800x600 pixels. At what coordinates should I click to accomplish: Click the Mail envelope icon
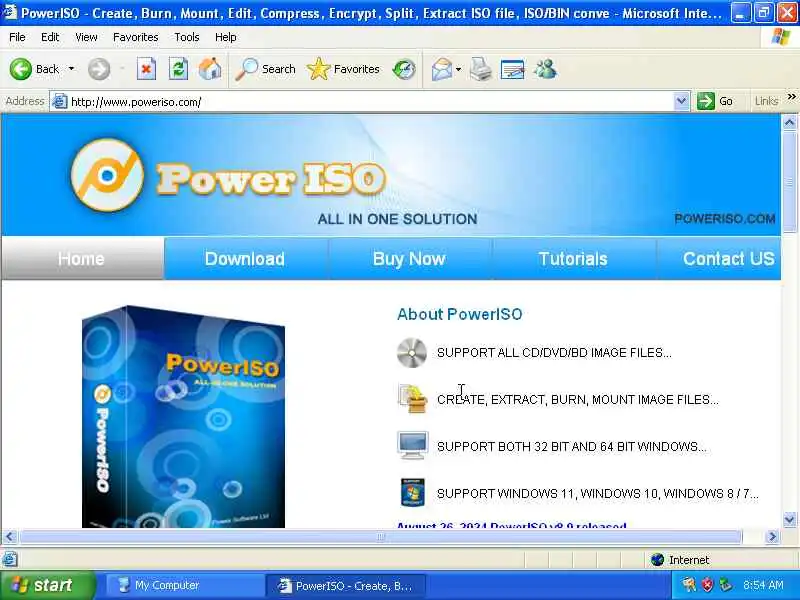click(442, 69)
